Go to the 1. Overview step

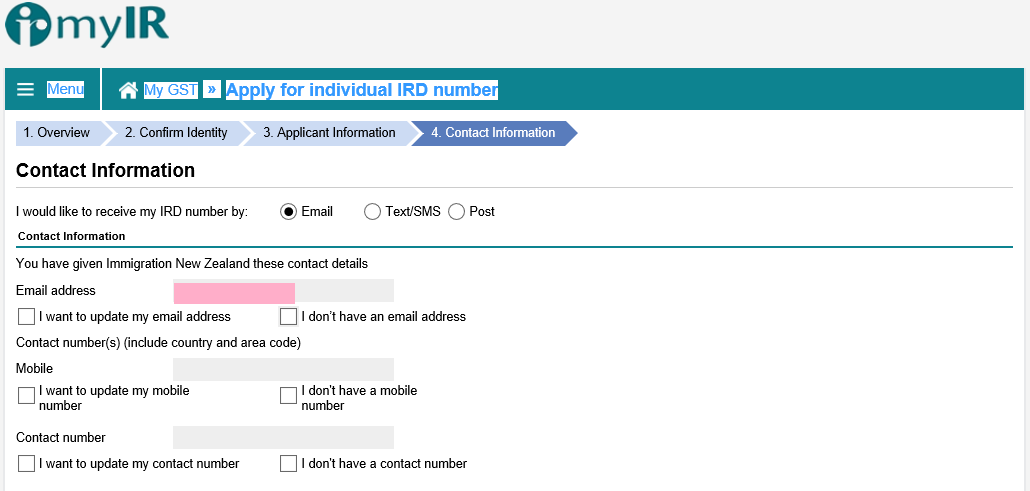tap(56, 133)
